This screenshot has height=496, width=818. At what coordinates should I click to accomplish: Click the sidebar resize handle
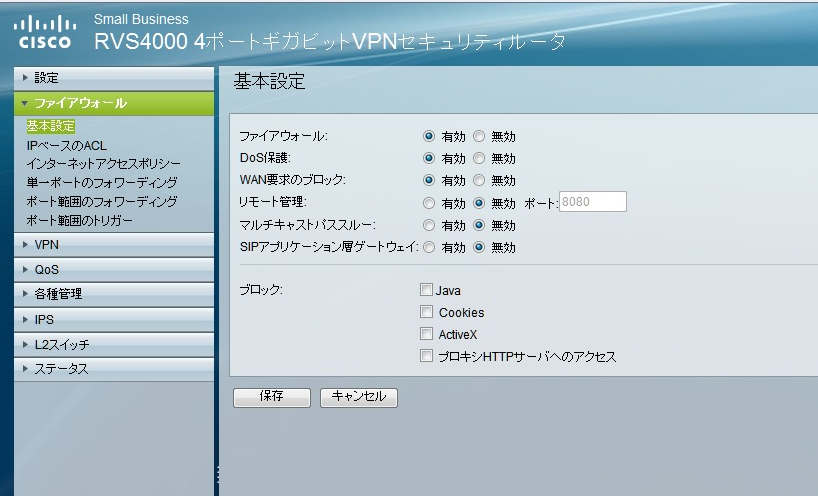218,474
